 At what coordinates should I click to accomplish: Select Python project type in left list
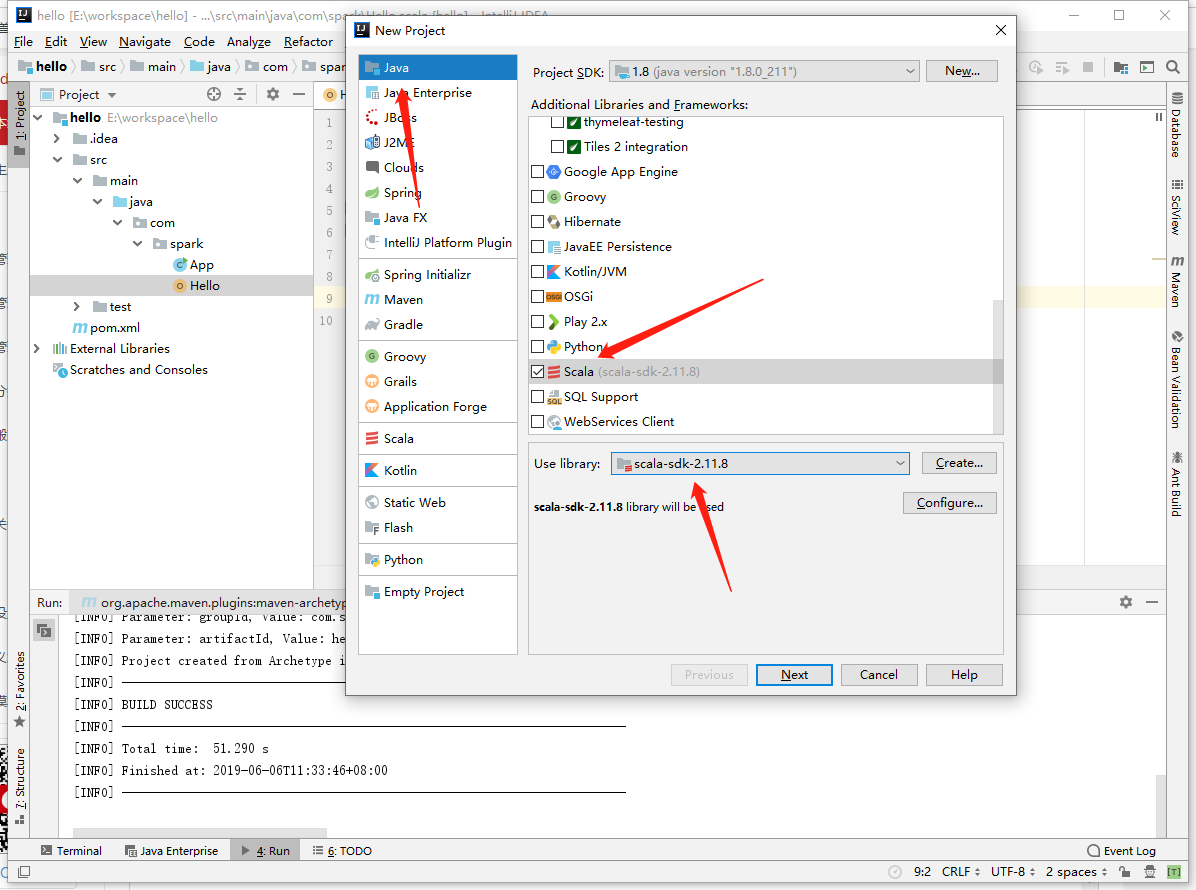438,560
